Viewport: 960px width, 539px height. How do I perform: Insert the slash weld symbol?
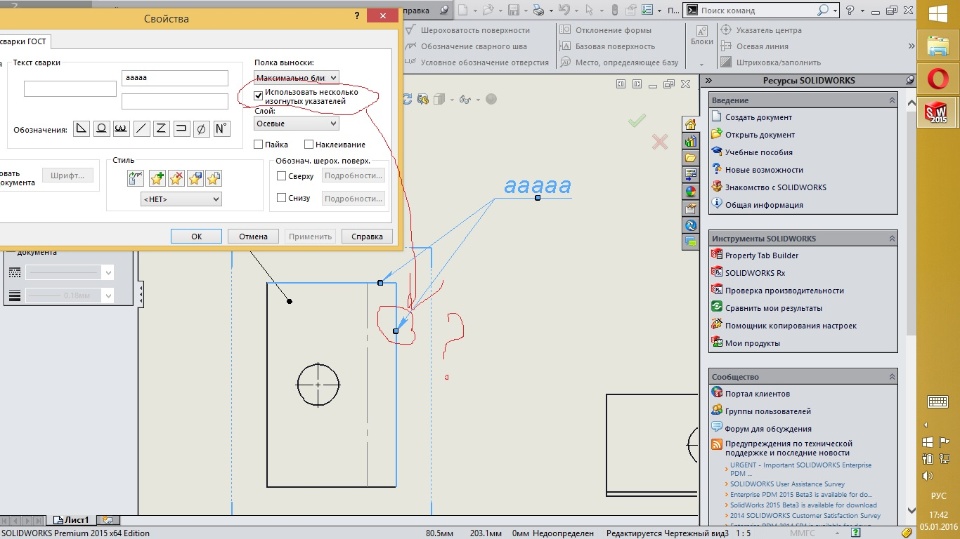pos(141,129)
